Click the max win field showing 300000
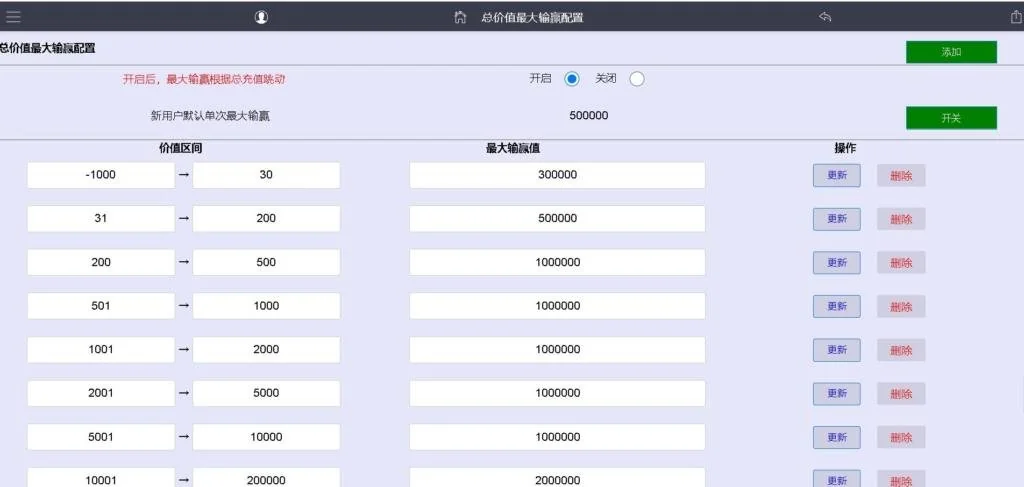 (x=557, y=175)
